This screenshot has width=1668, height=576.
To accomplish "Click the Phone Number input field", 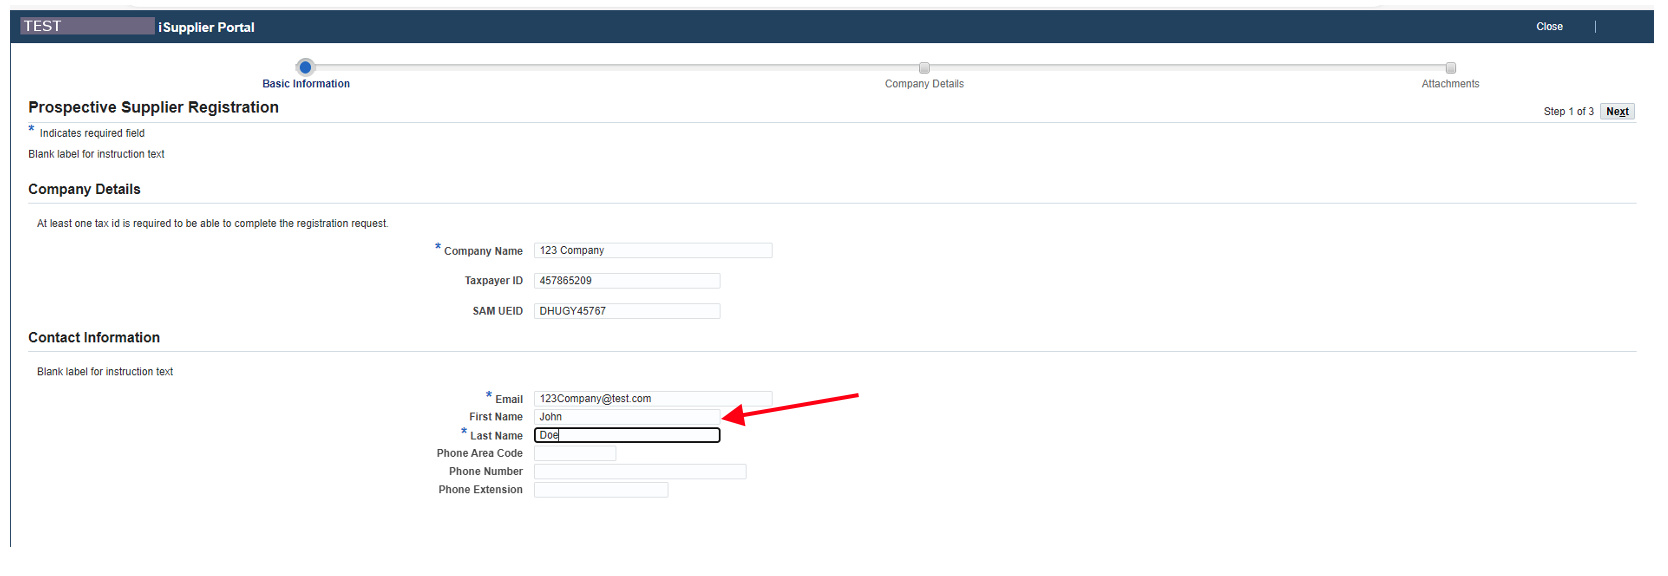I will pos(640,472).
